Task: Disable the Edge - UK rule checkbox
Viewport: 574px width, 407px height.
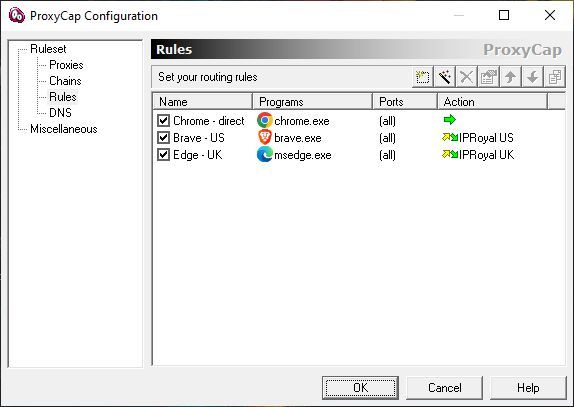Action: (163, 155)
